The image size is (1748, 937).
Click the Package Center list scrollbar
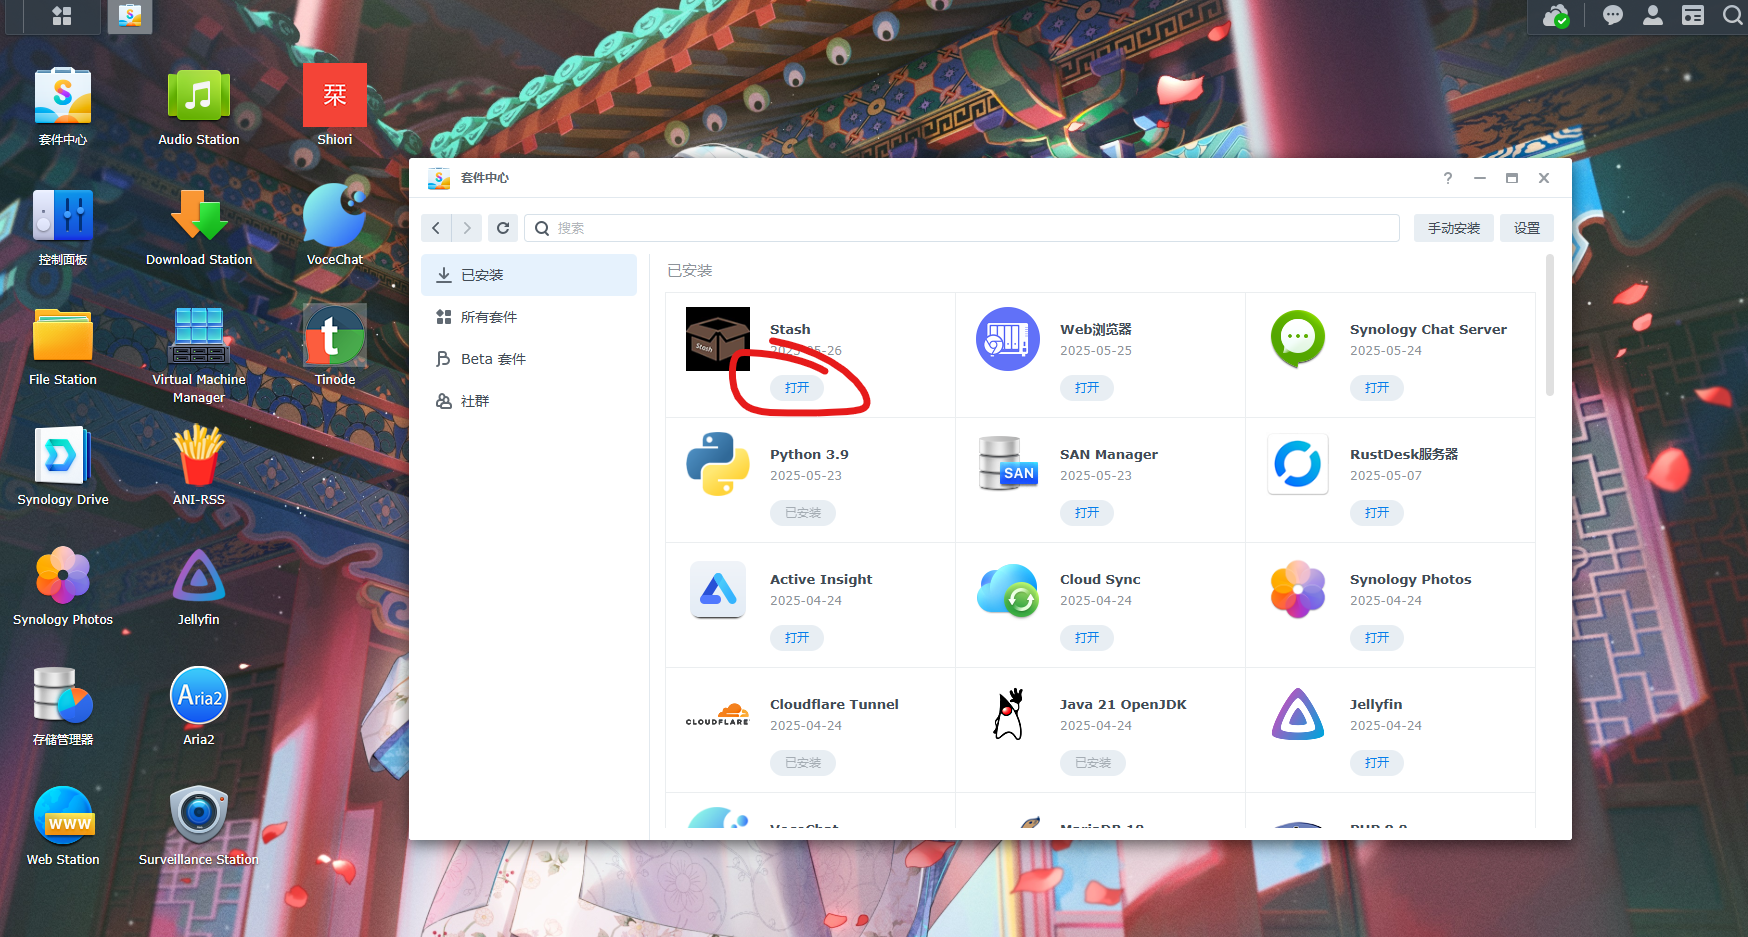[1550, 325]
